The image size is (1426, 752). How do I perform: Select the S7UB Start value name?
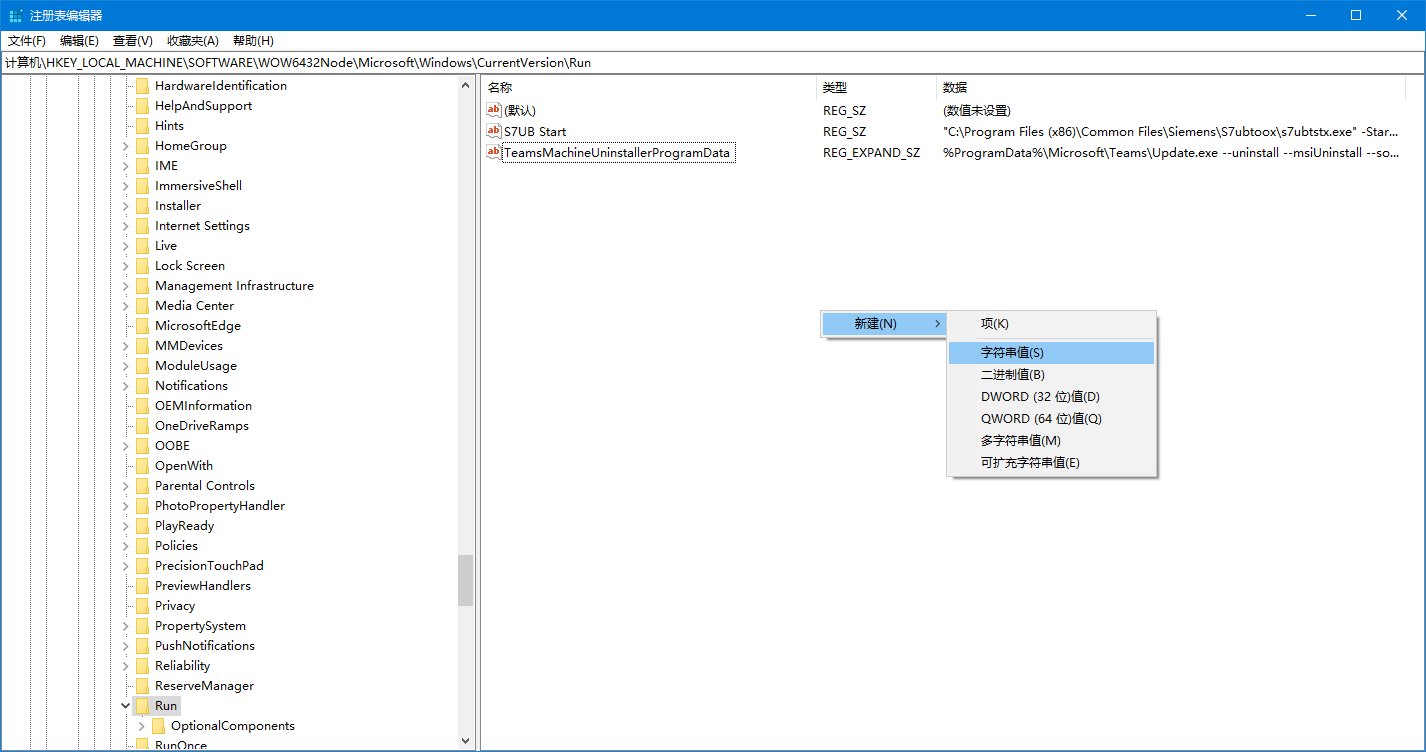[x=535, y=132]
